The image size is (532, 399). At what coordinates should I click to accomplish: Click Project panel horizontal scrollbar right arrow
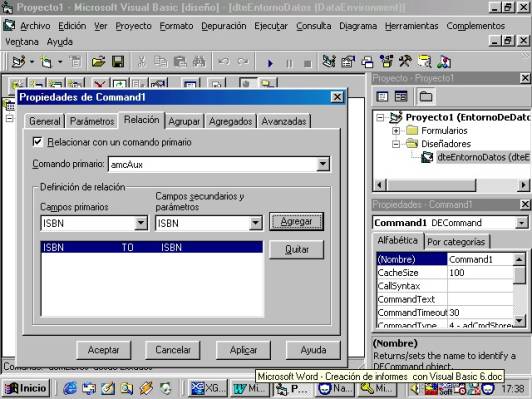click(x=524, y=185)
